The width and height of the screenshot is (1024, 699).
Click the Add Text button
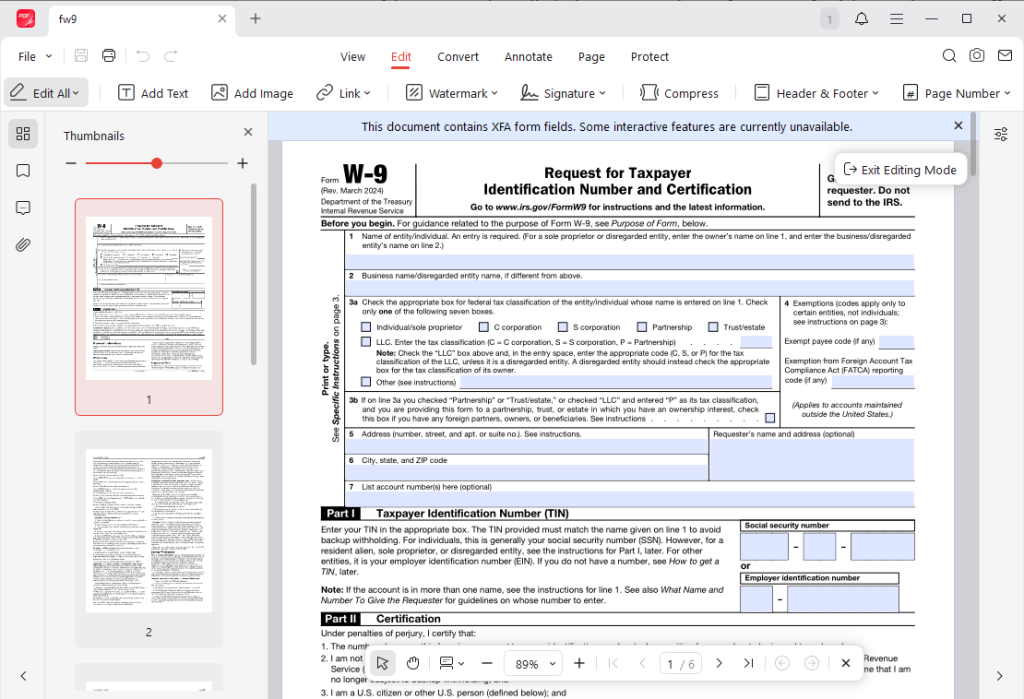pos(153,93)
